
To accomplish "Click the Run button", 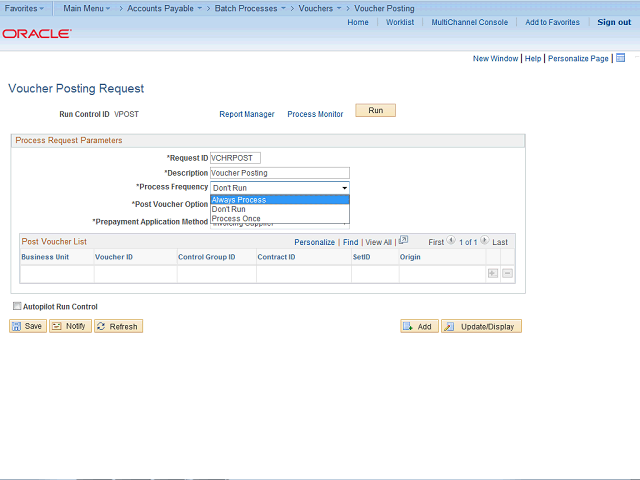I will tap(376, 110).
